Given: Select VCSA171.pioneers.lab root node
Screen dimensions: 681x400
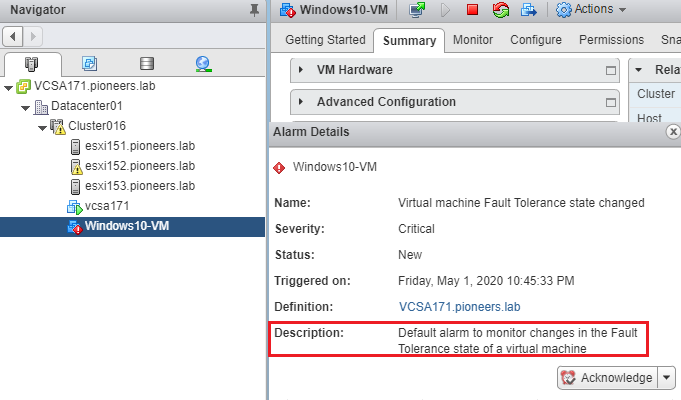Looking at the screenshot, I should click(94, 86).
